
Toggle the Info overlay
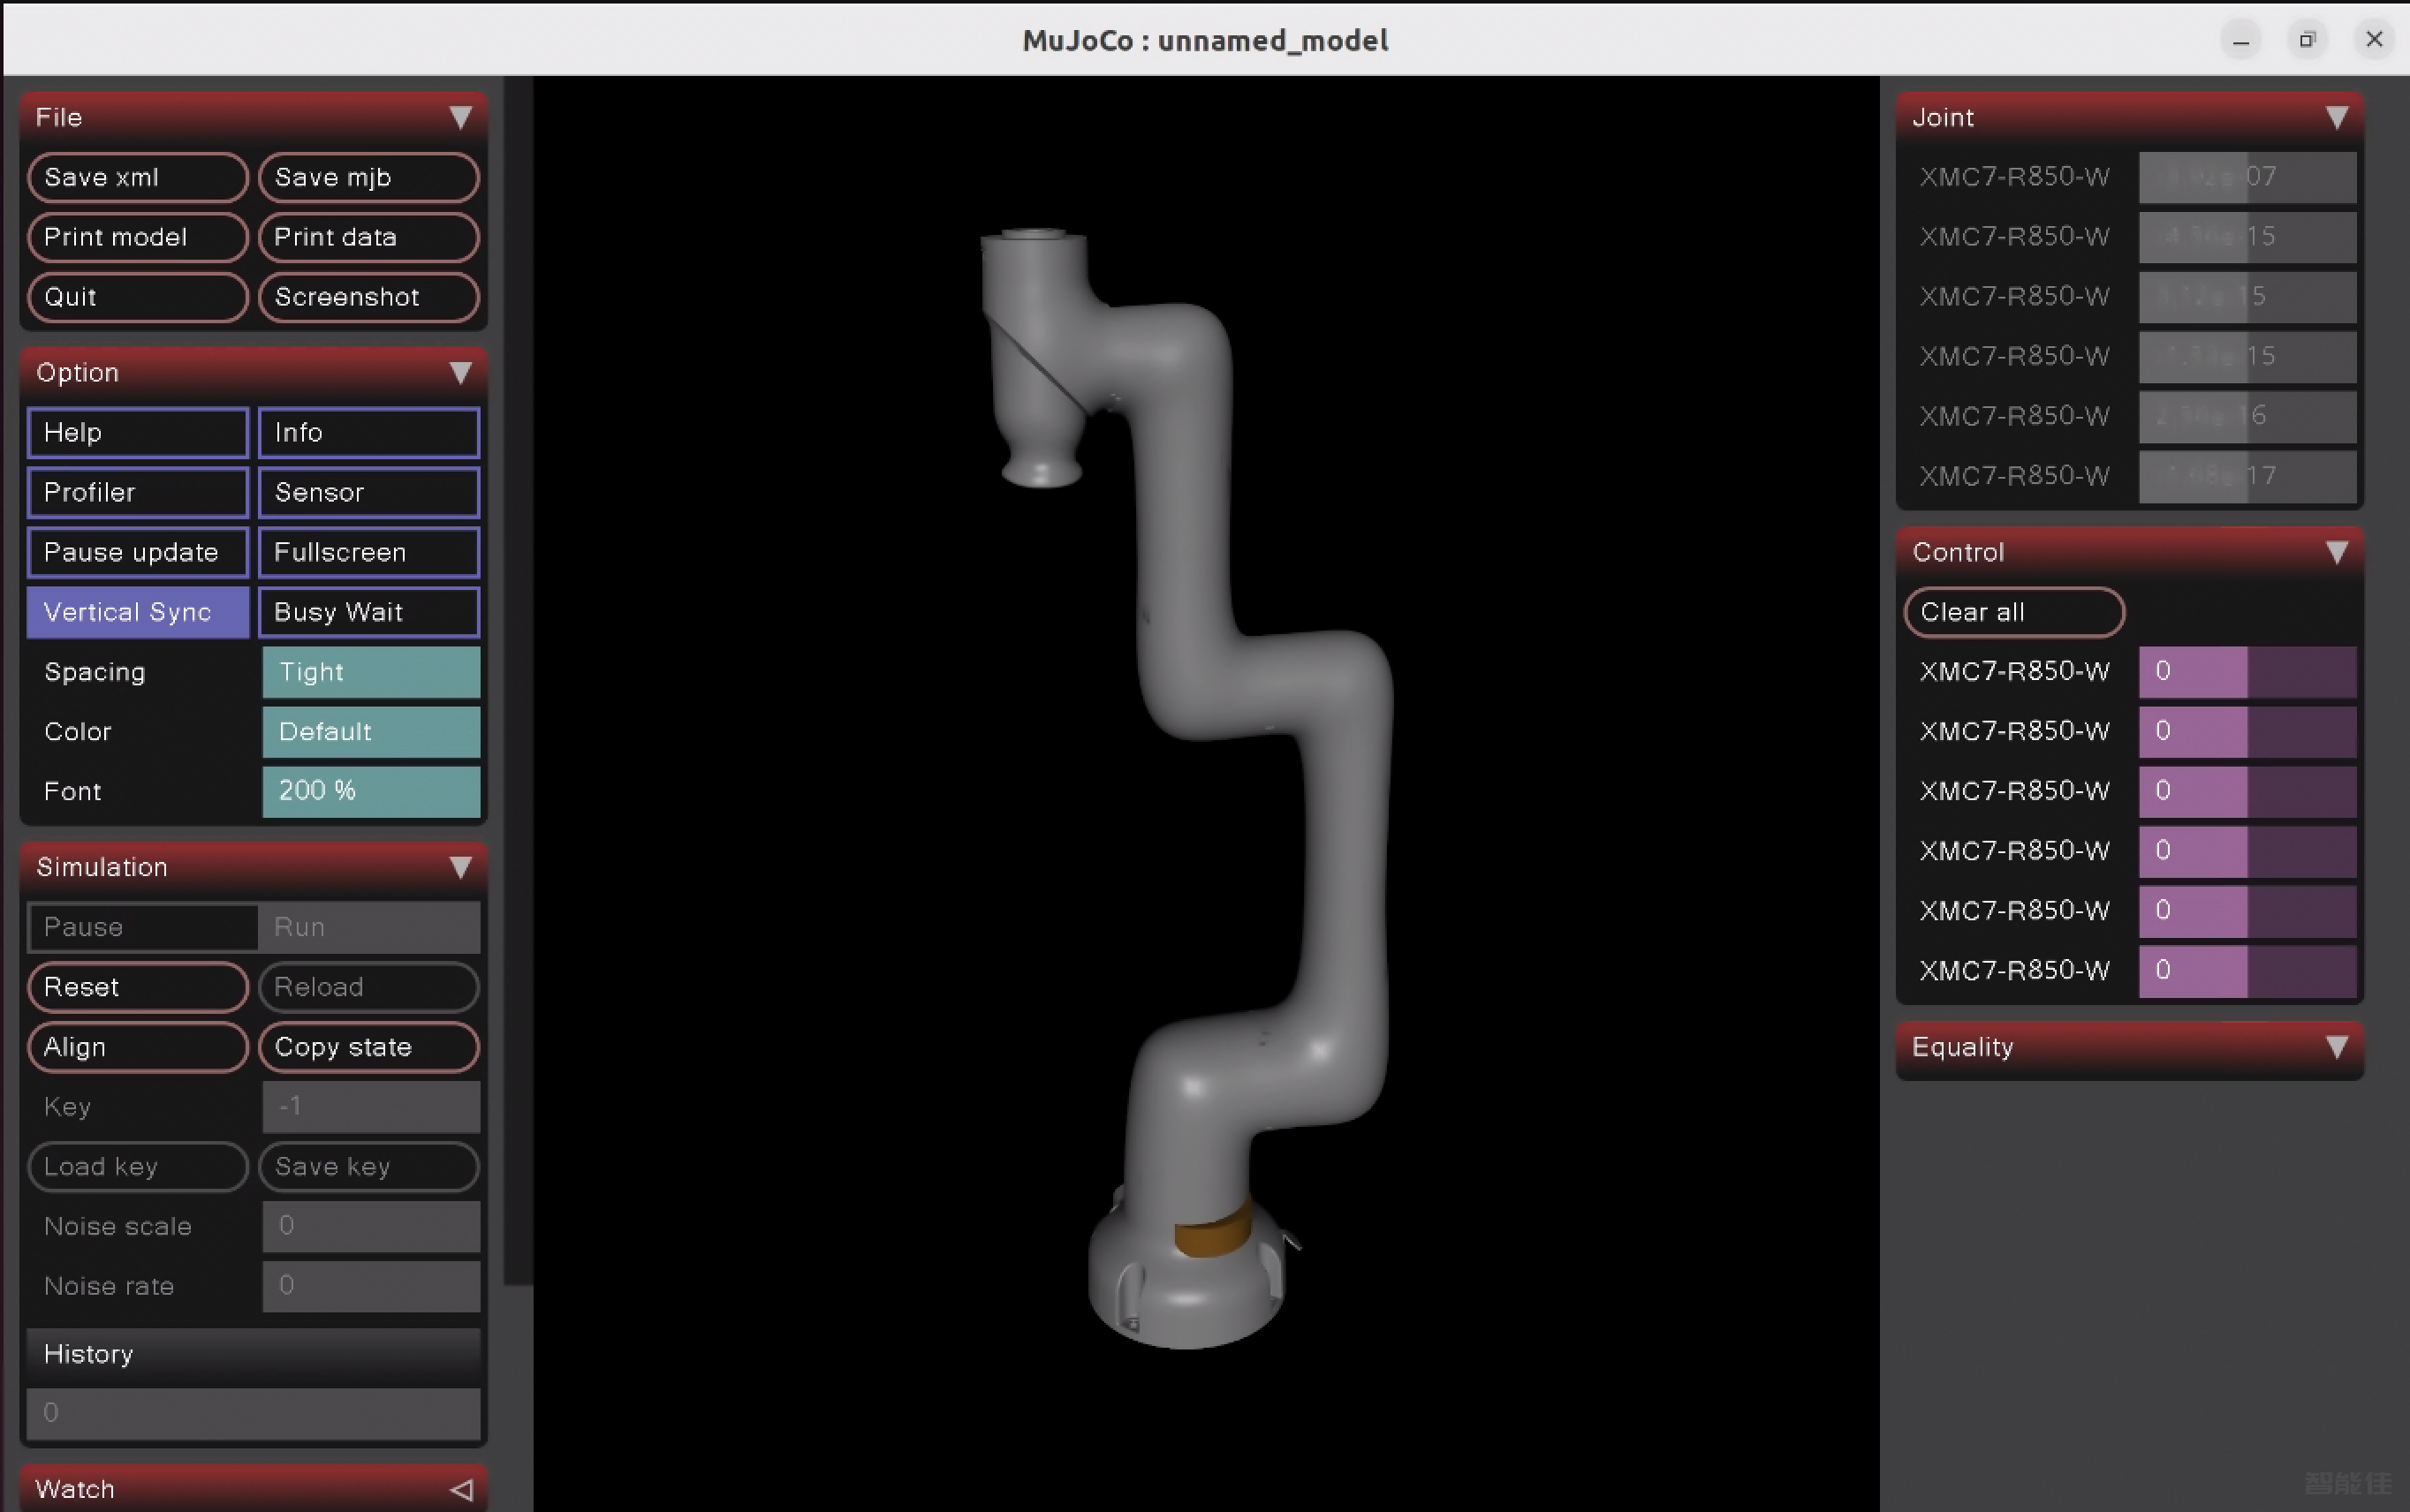coord(369,433)
